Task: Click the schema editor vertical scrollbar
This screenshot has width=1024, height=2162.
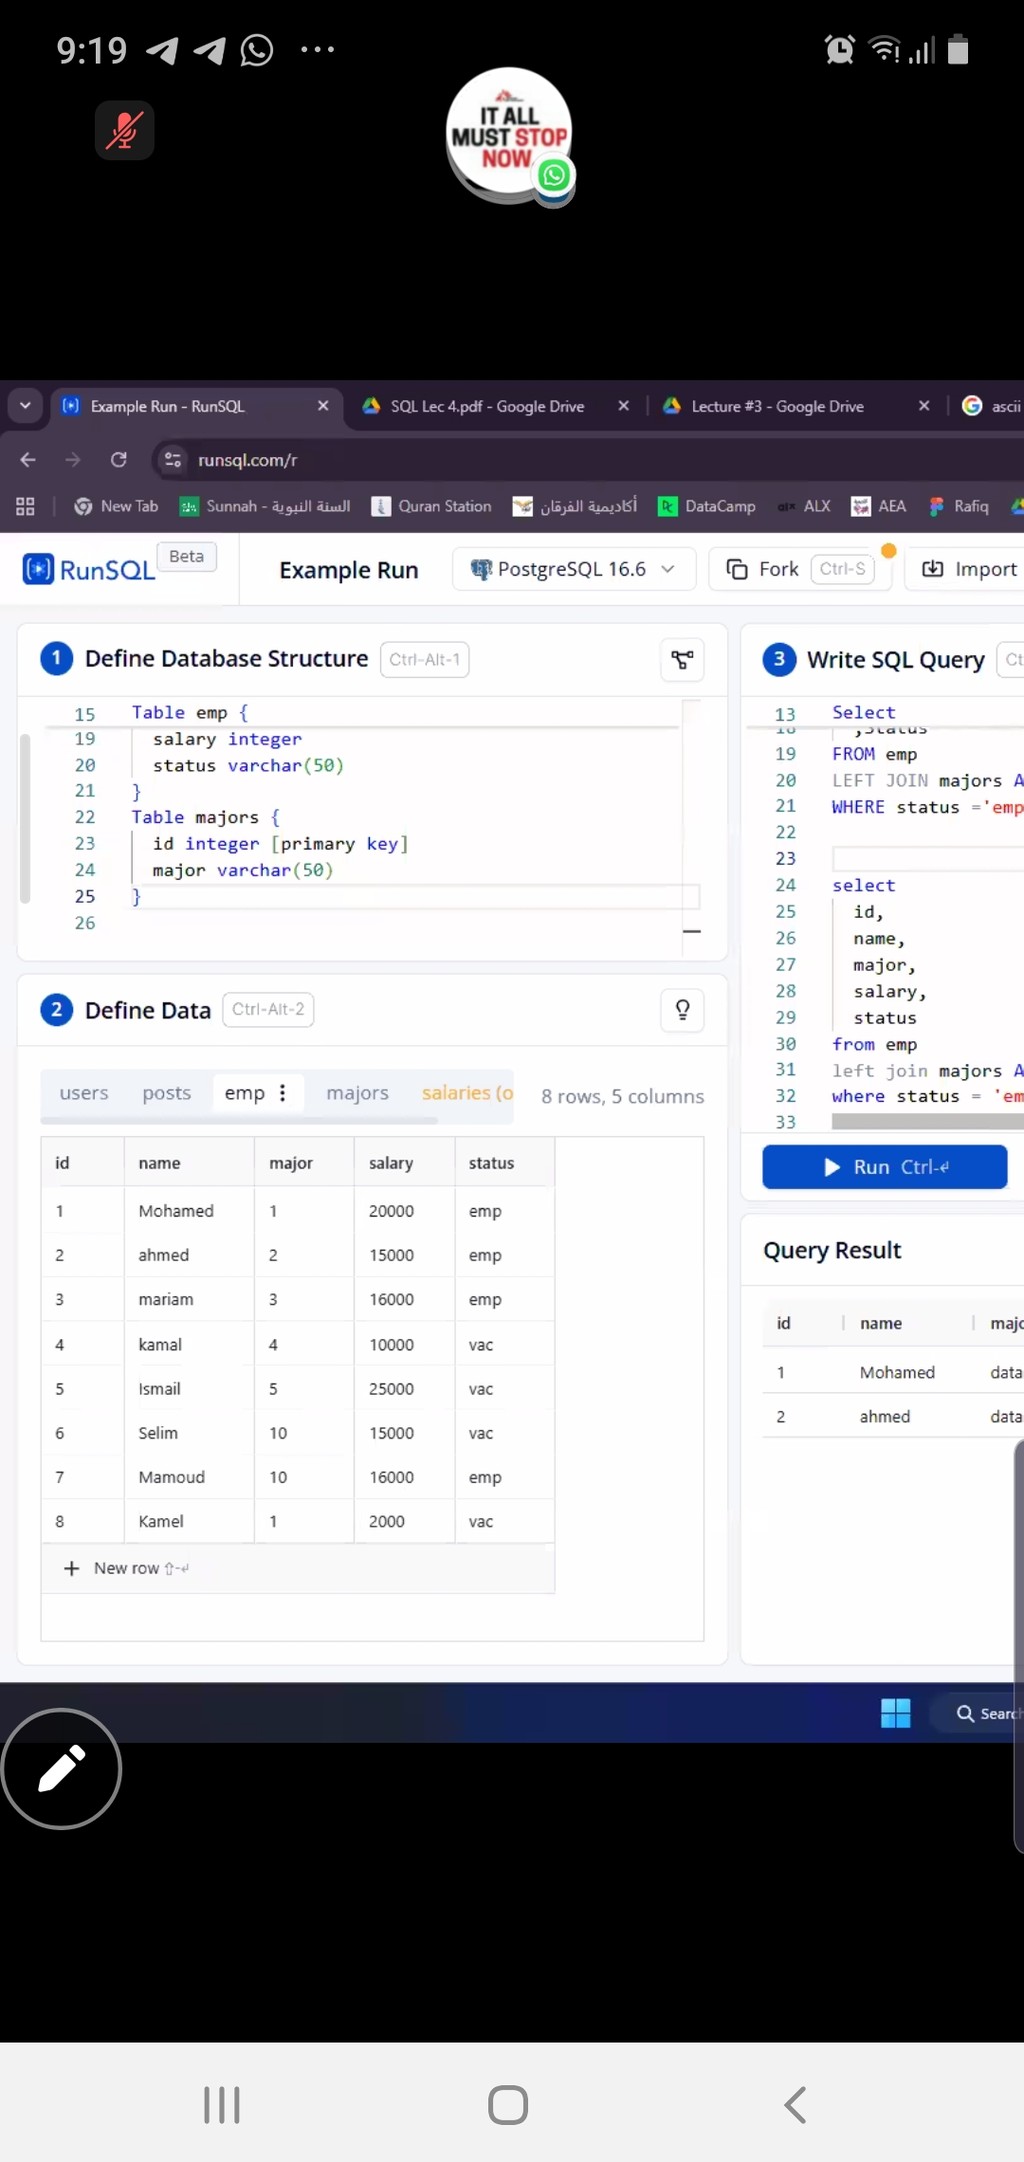Action: (25, 818)
